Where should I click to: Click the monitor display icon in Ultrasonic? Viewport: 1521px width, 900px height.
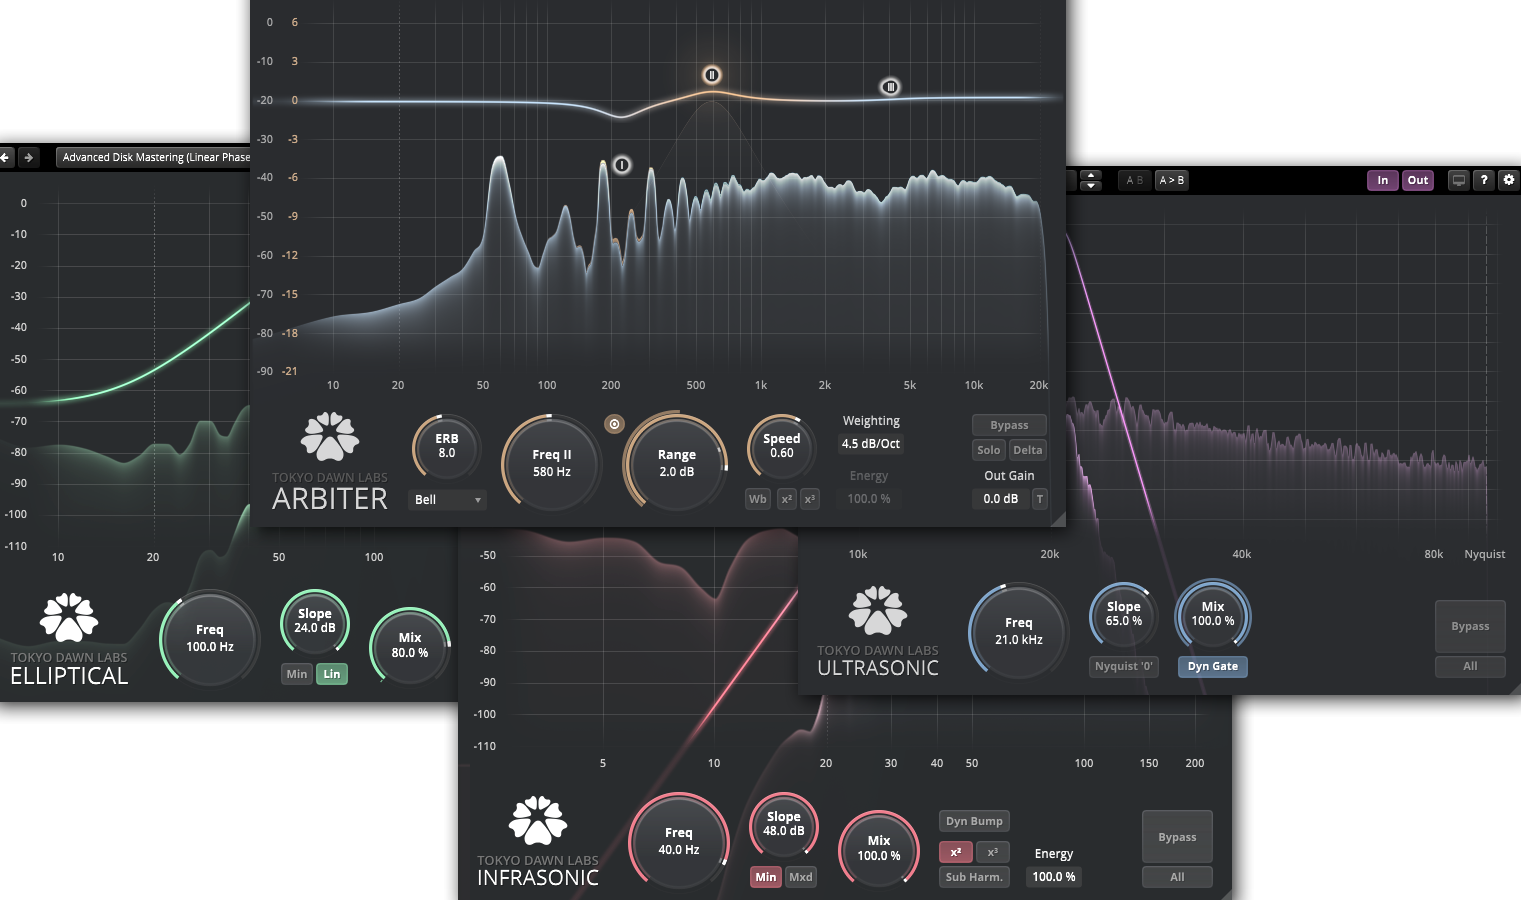click(x=1459, y=180)
